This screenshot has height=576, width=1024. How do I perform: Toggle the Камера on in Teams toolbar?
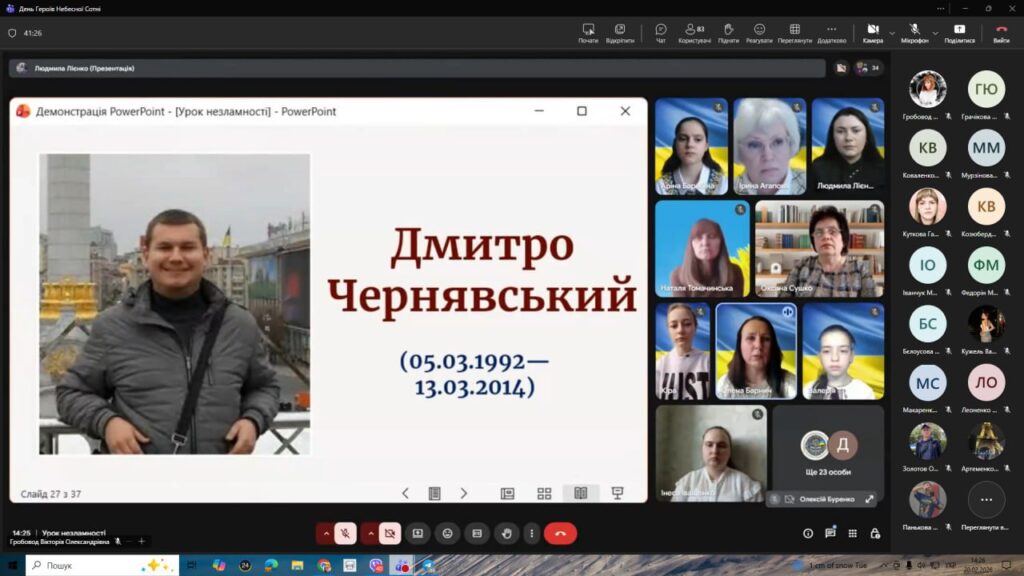[x=872, y=33]
